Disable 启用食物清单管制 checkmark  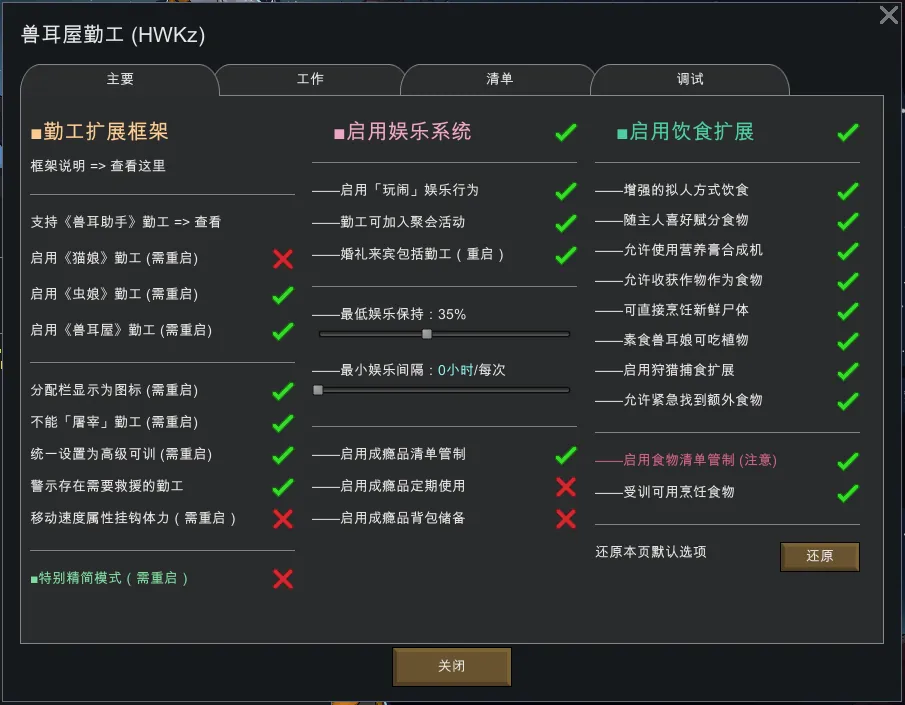pyautogui.click(x=848, y=461)
